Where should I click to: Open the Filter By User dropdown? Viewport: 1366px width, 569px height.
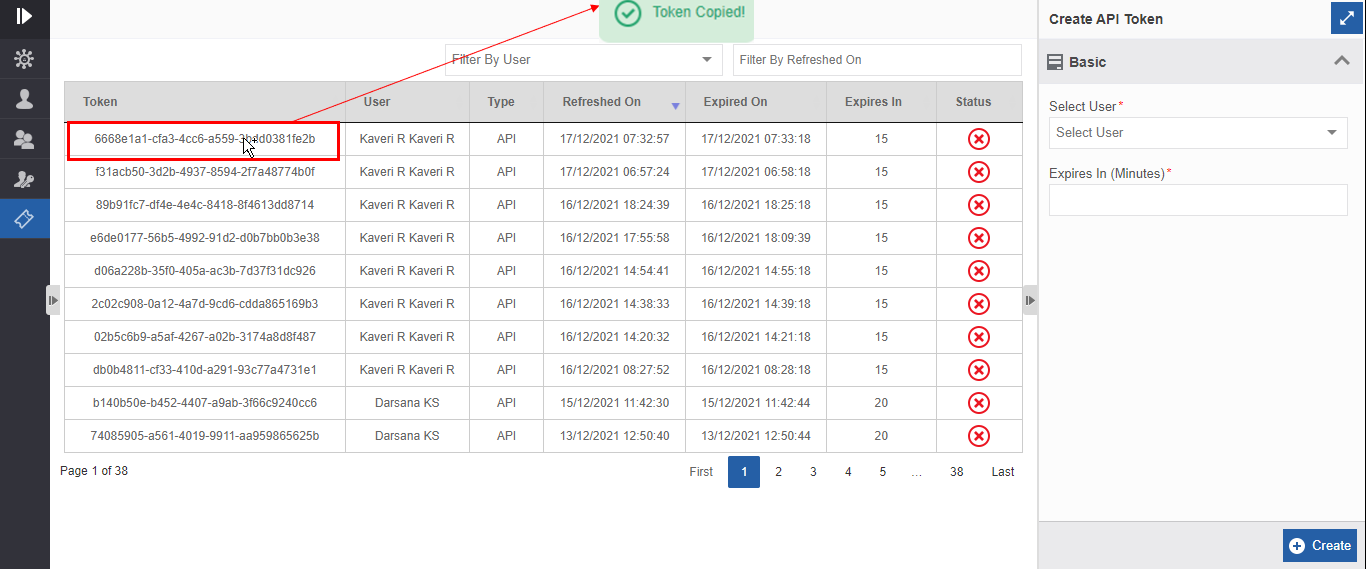pos(583,60)
